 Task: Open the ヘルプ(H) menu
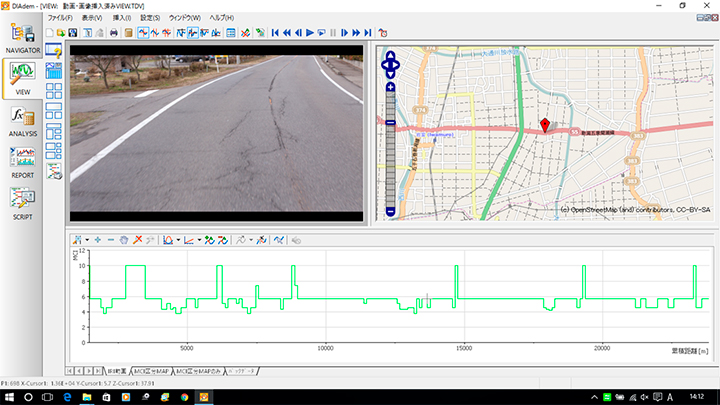[x=222, y=18]
